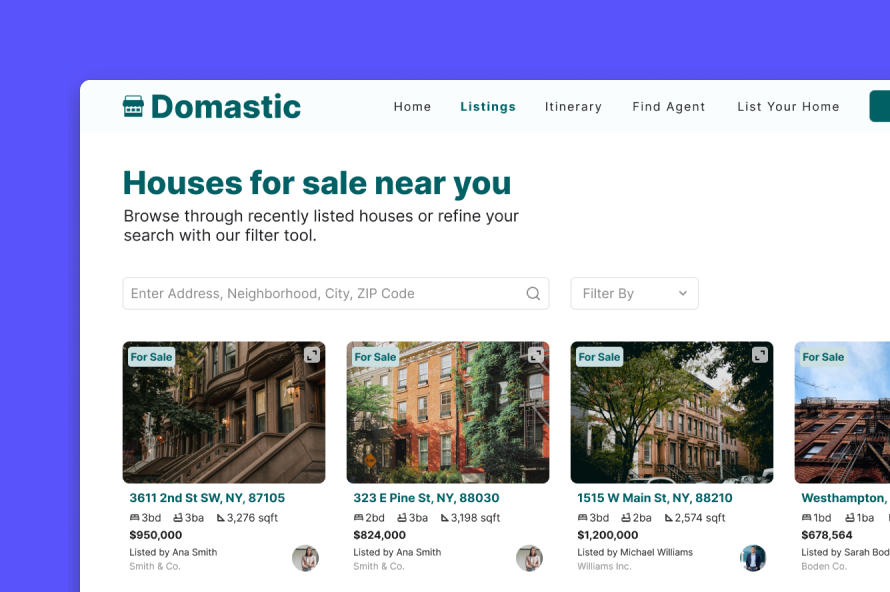Click Listed by Ana Smith under $950,000
This screenshot has width=890, height=592.
(x=173, y=552)
